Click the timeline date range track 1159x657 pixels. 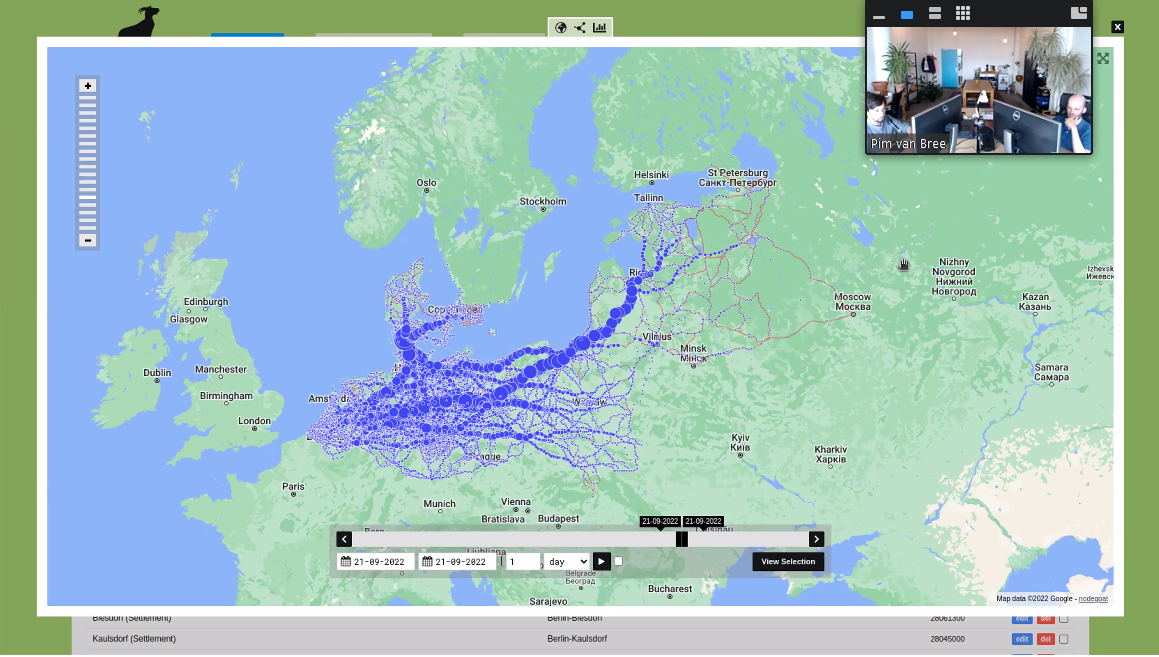(580, 539)
